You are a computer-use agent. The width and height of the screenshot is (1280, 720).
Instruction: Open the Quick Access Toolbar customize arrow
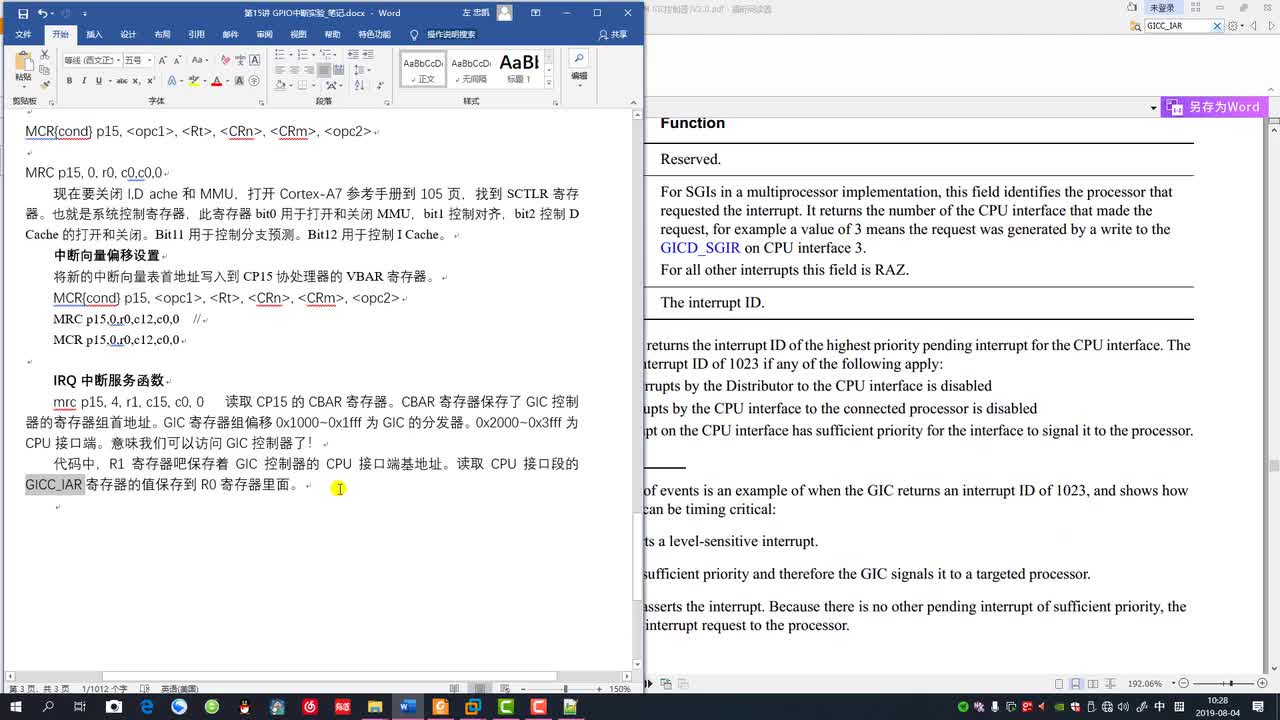(85, 14)
